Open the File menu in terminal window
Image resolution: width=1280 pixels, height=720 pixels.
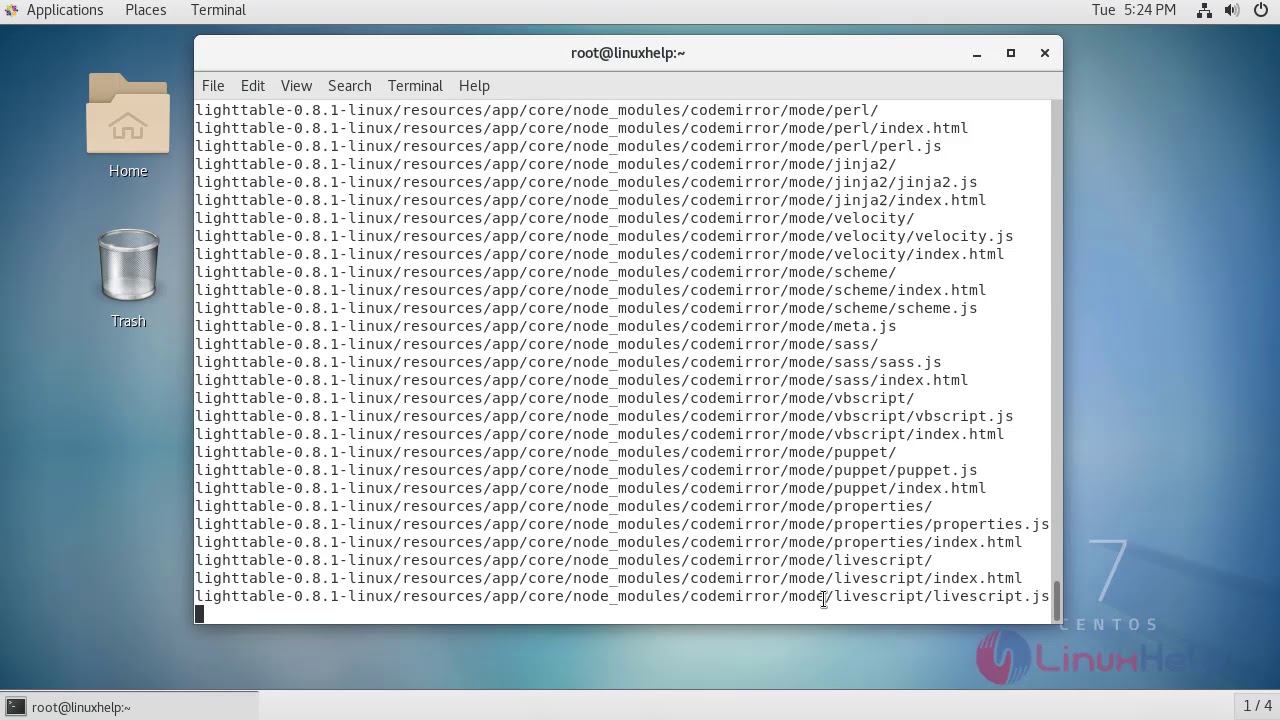213,86
